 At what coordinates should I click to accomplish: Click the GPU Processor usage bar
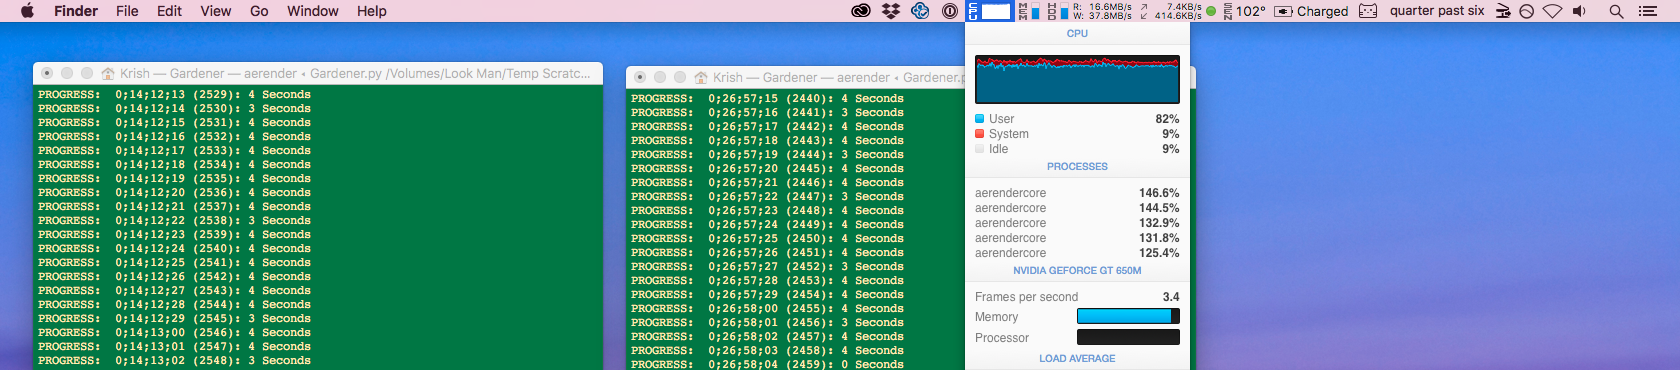(x=1128, y=337)
